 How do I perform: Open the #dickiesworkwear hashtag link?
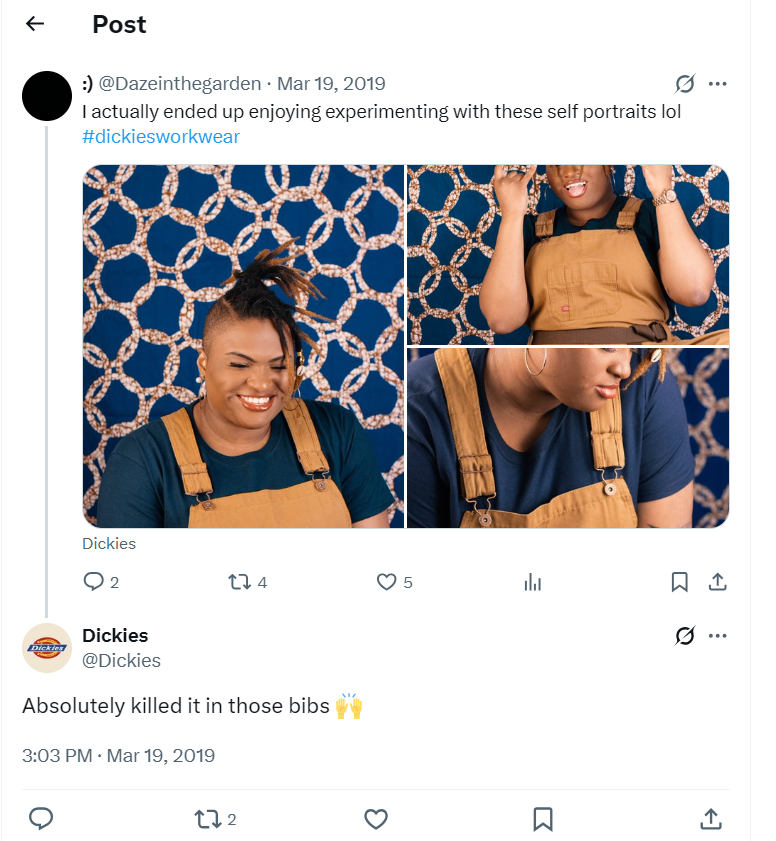click(x=161, y=137)
